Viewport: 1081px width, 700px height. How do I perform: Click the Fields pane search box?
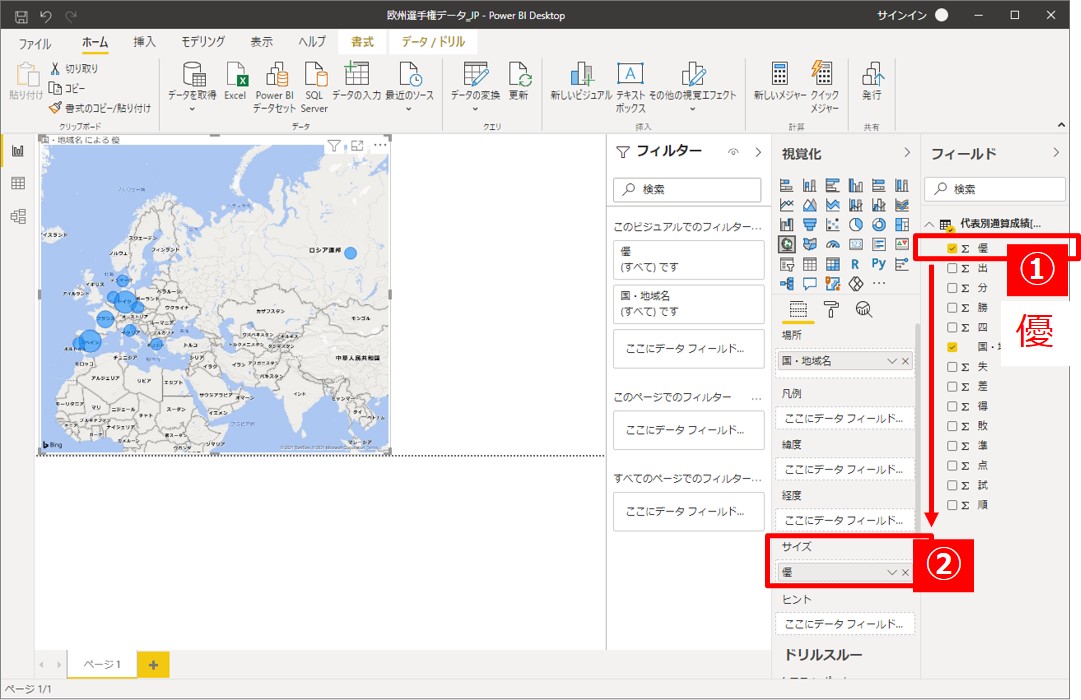point(995,189)
